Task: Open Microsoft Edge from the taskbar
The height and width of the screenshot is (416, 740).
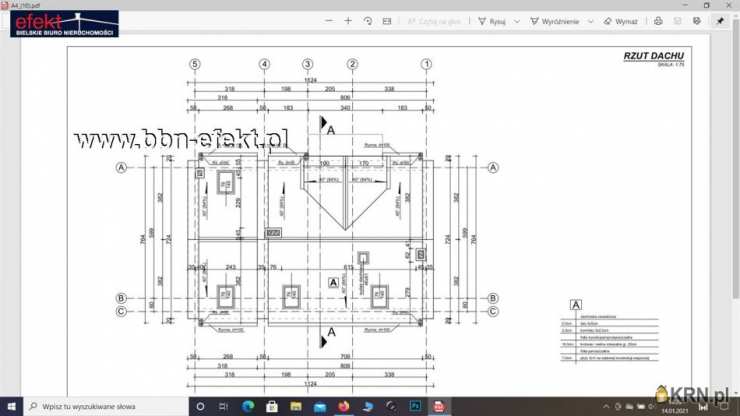Action: click(x=248, y=407)
